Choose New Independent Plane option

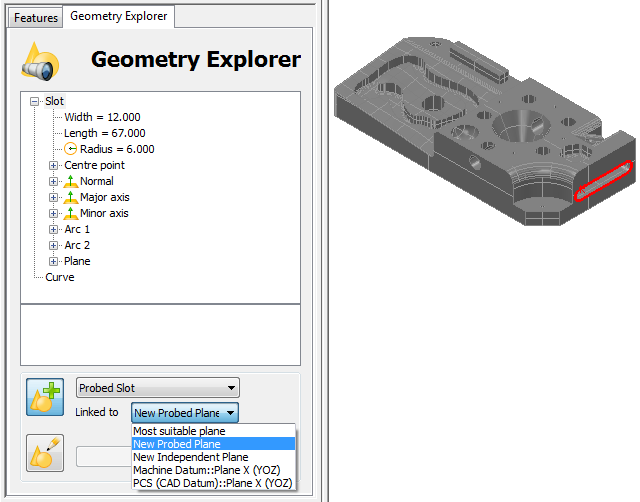(213, 457)
